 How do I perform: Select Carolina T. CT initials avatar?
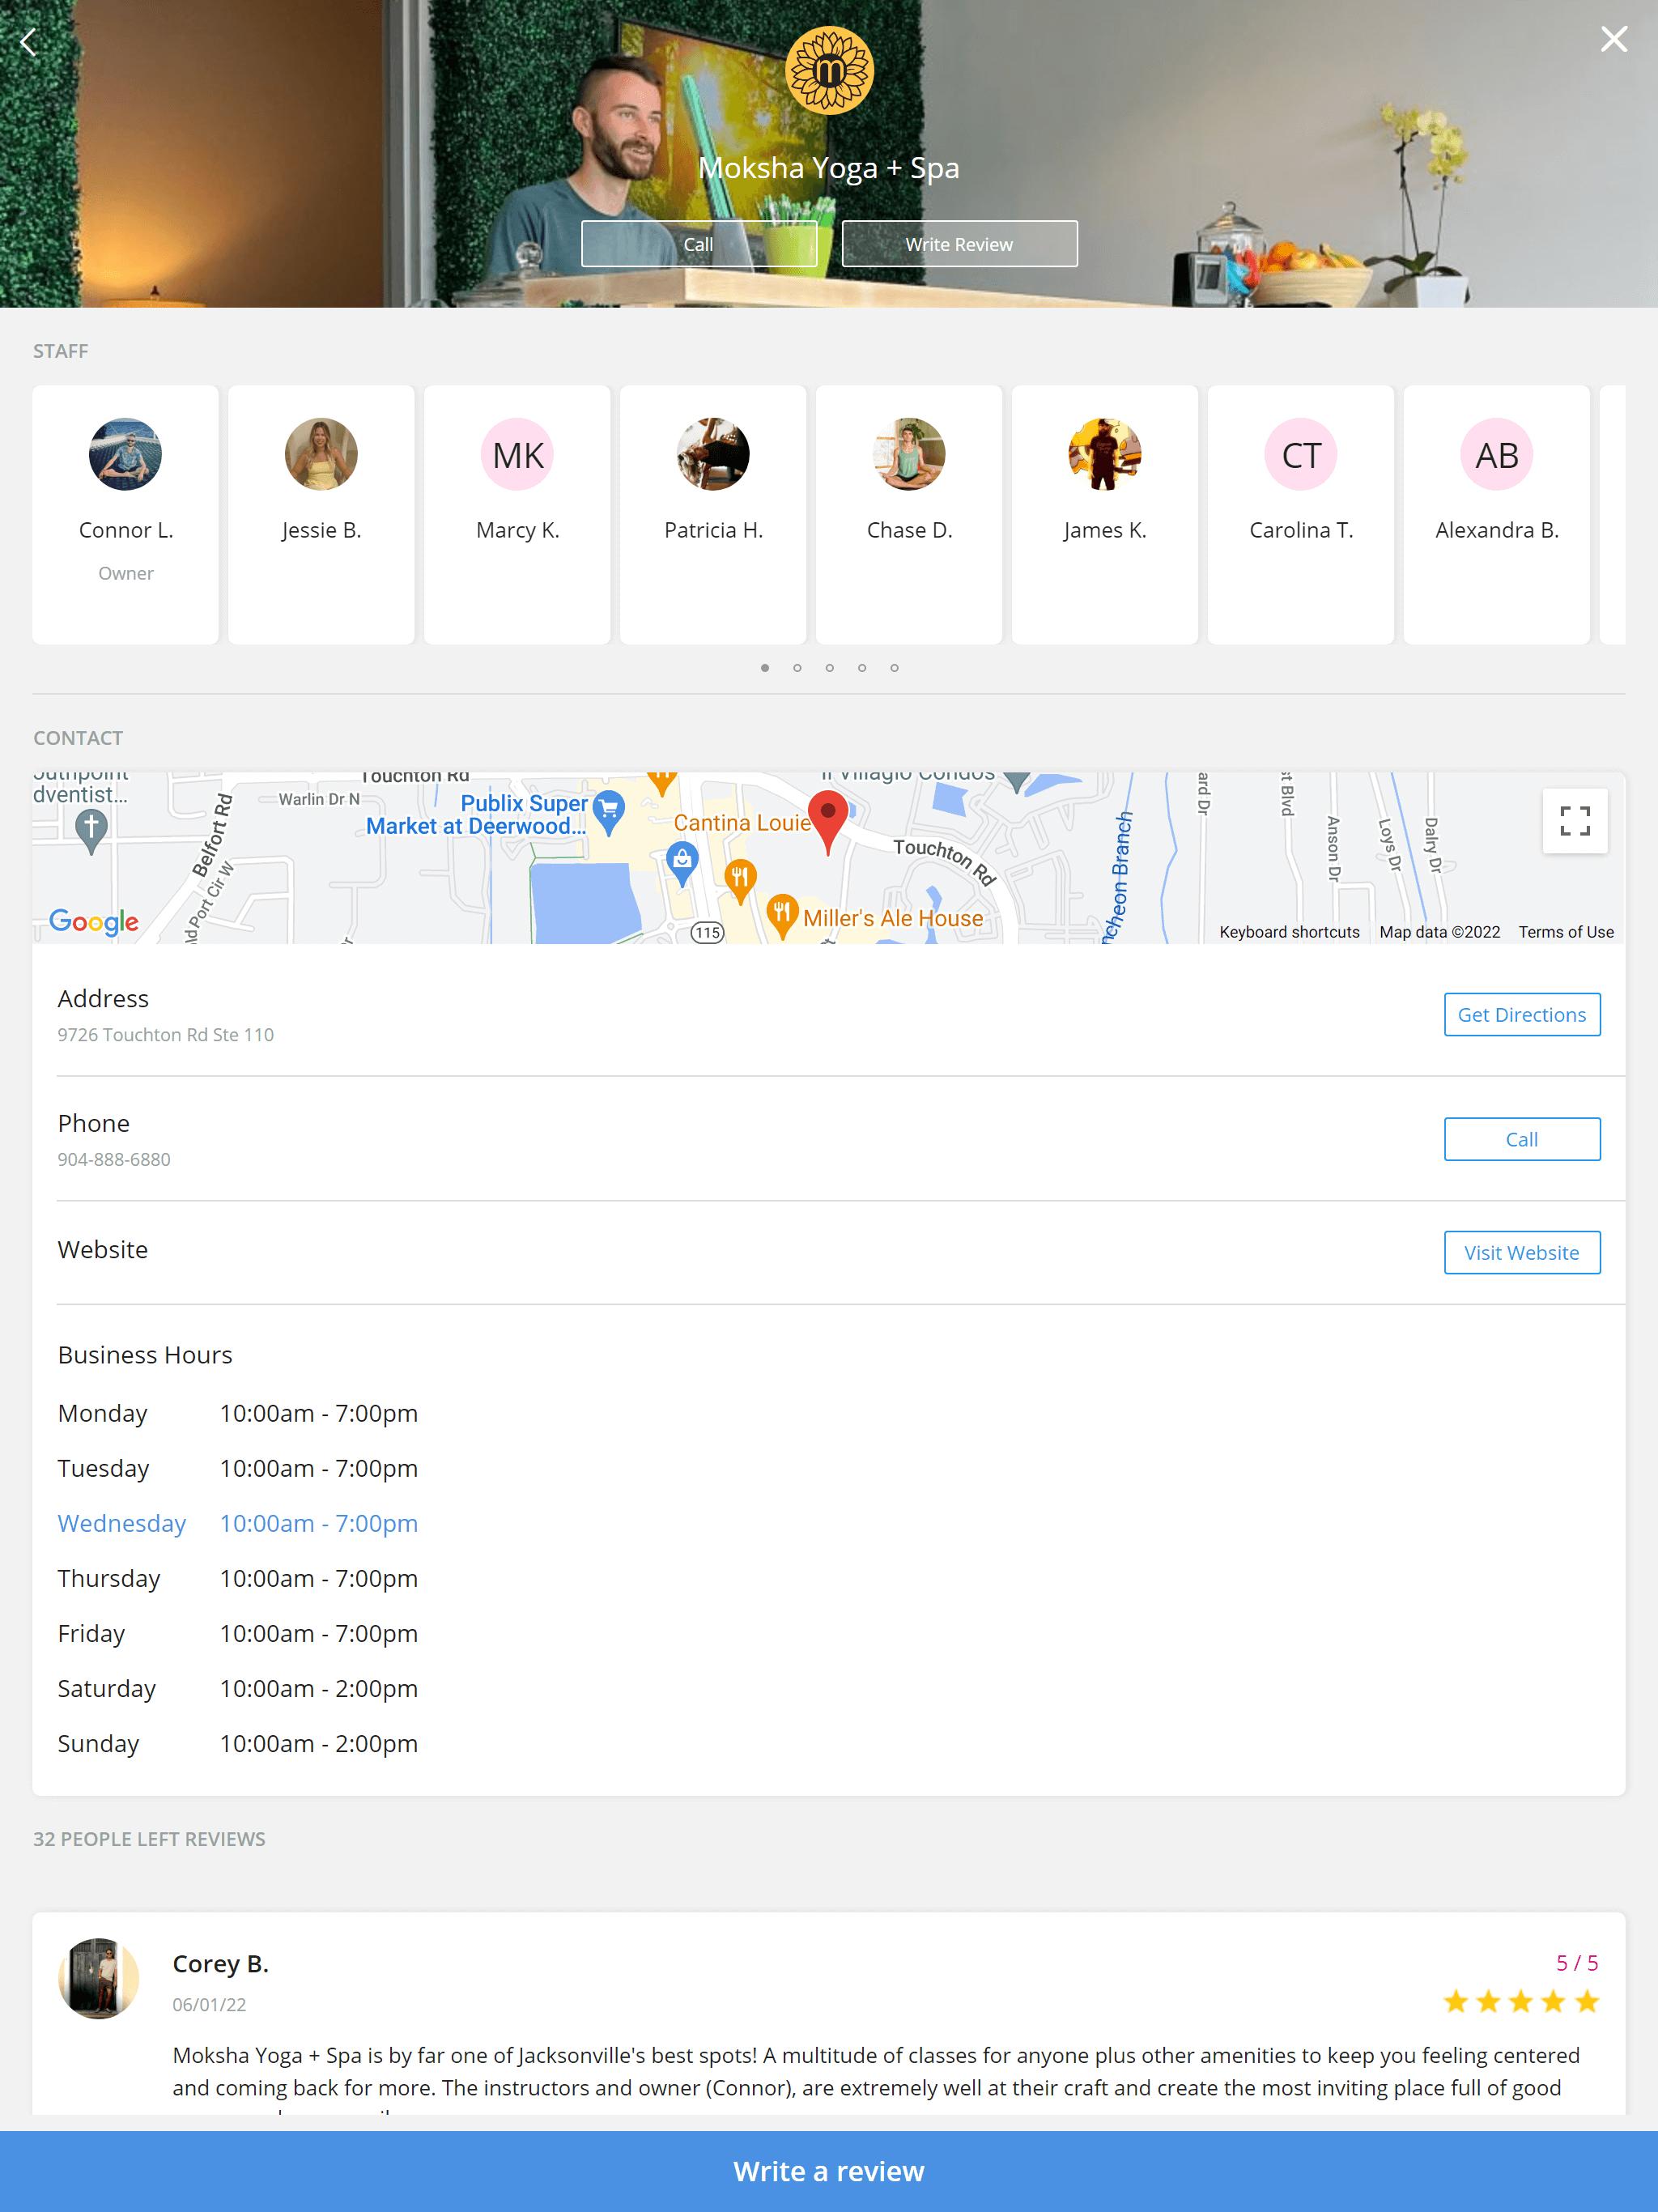pos(1301,454)
